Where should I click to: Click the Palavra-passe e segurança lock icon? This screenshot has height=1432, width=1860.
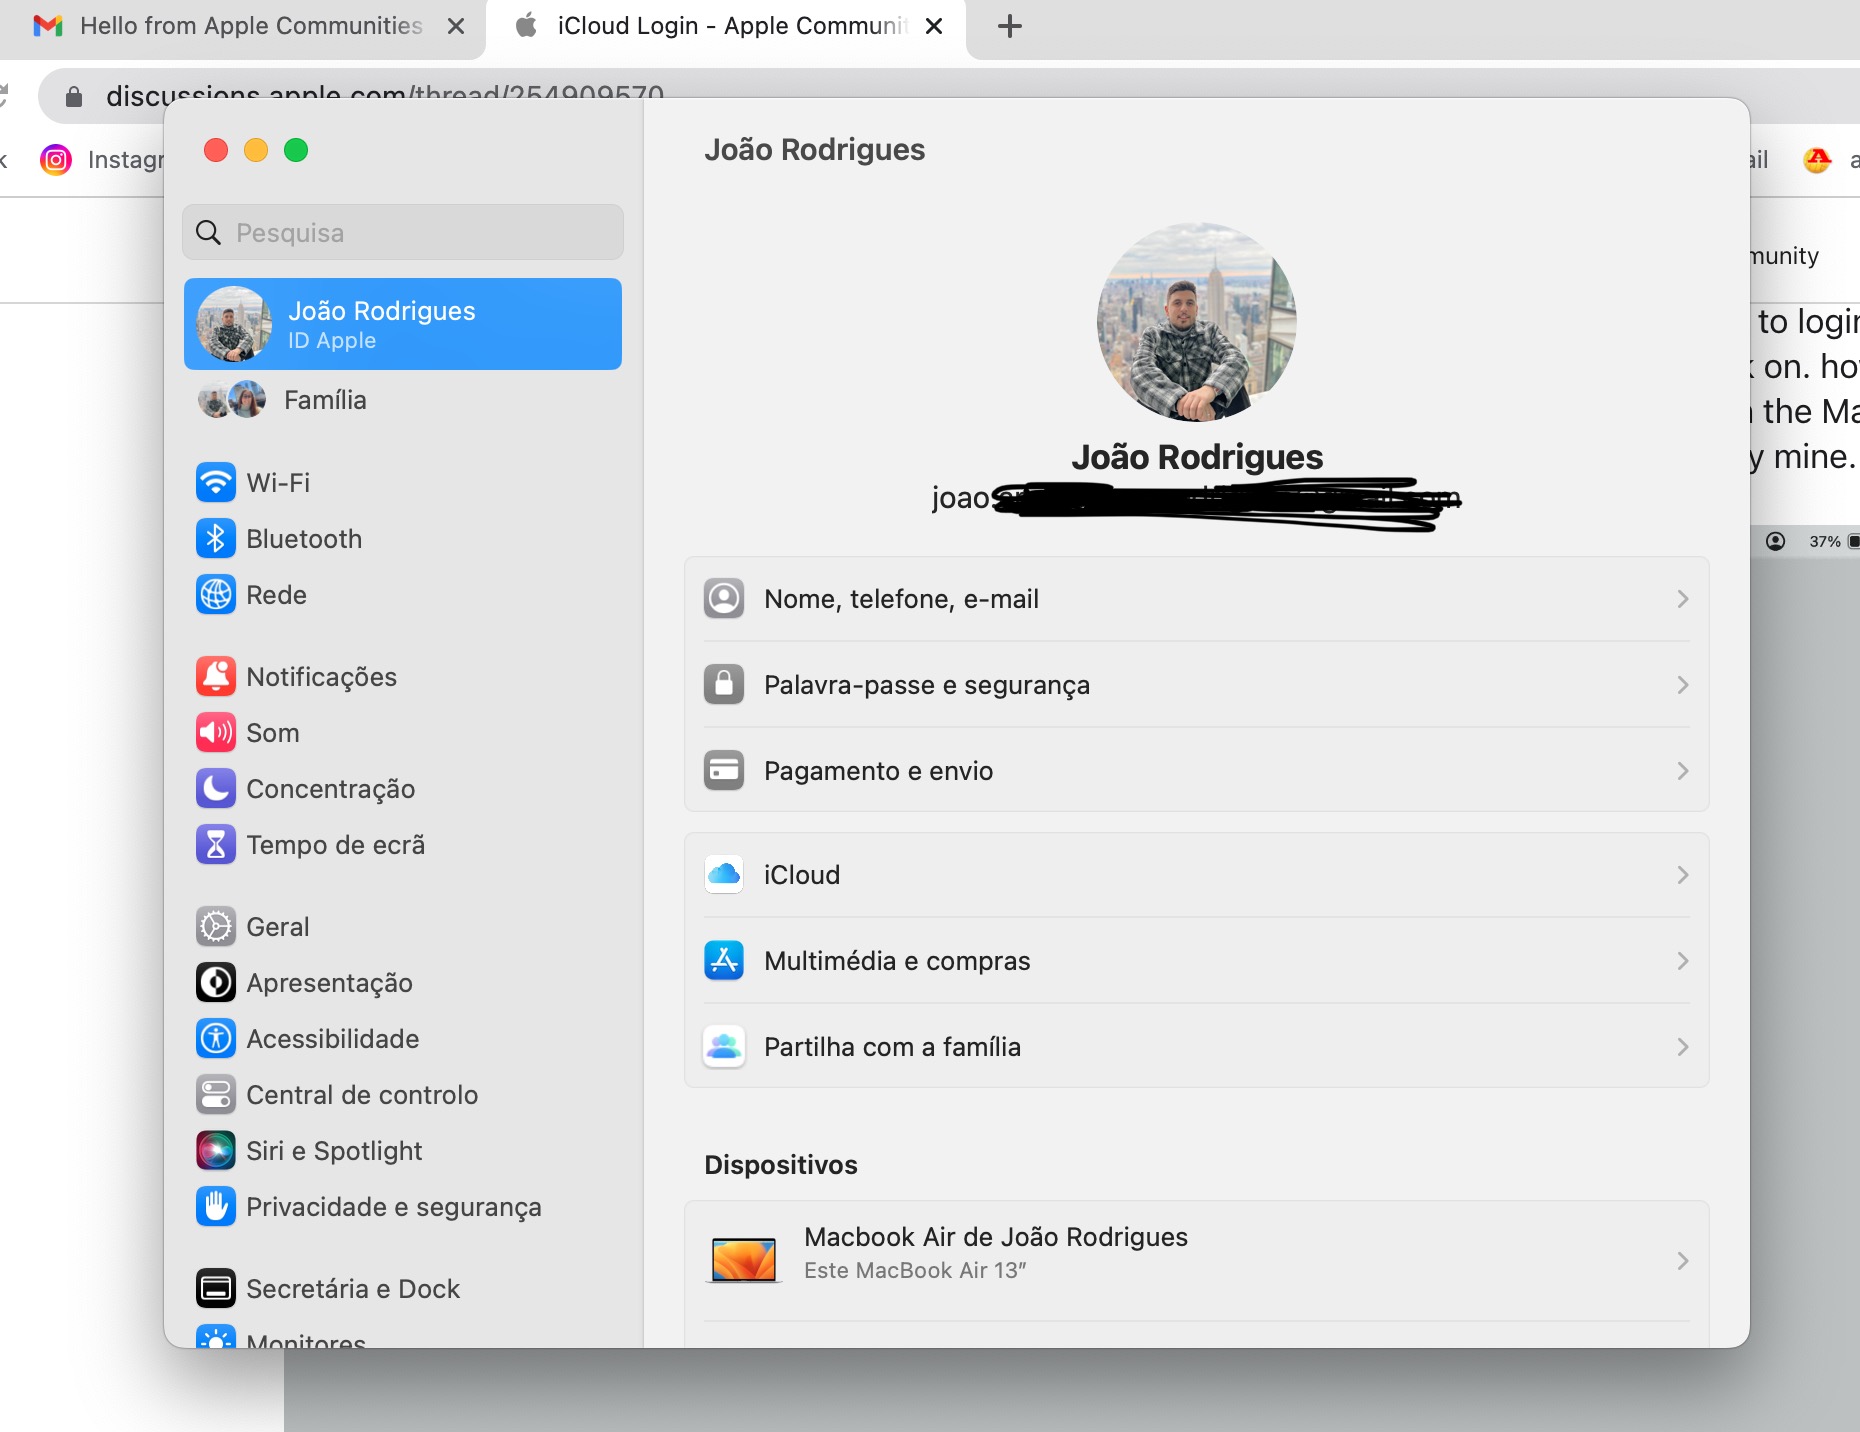click(x=724, y=685)
